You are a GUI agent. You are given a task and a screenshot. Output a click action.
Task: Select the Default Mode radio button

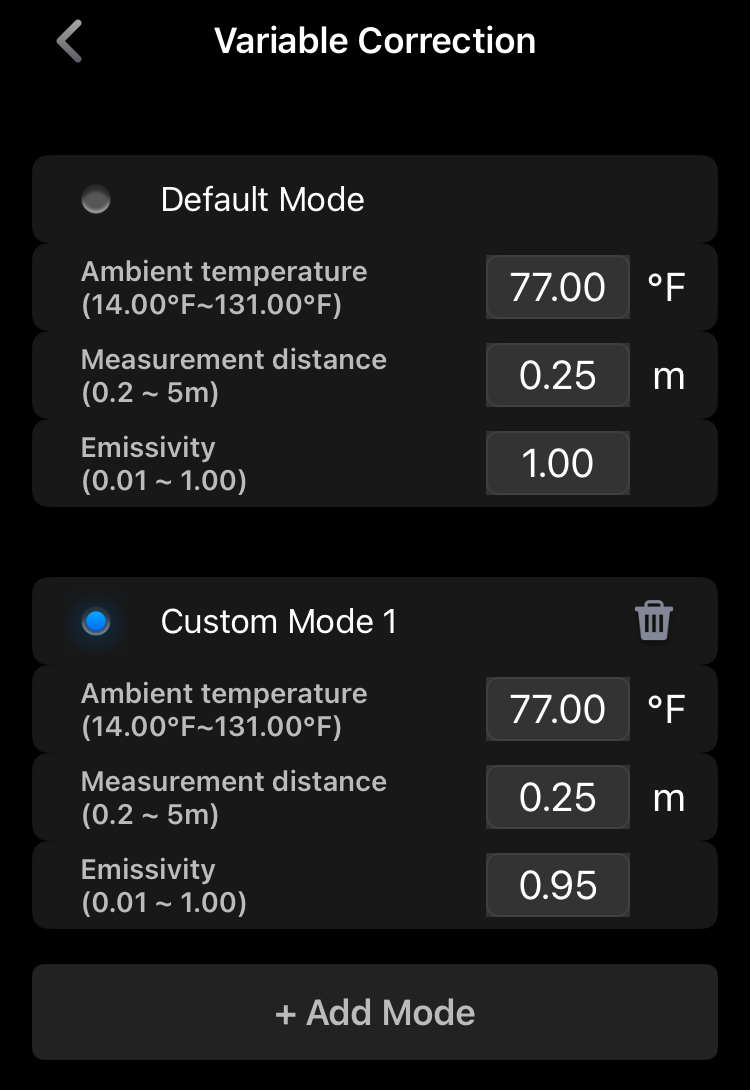coord(96,200)
